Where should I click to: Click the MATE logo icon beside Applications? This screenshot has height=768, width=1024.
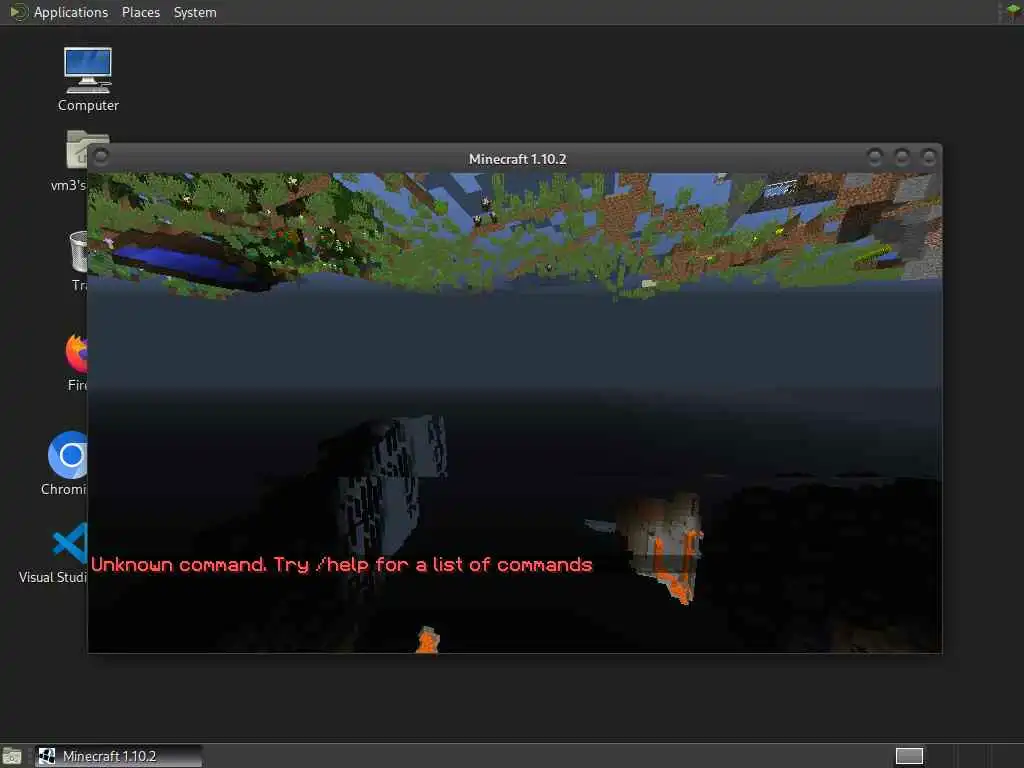(18, 12)
